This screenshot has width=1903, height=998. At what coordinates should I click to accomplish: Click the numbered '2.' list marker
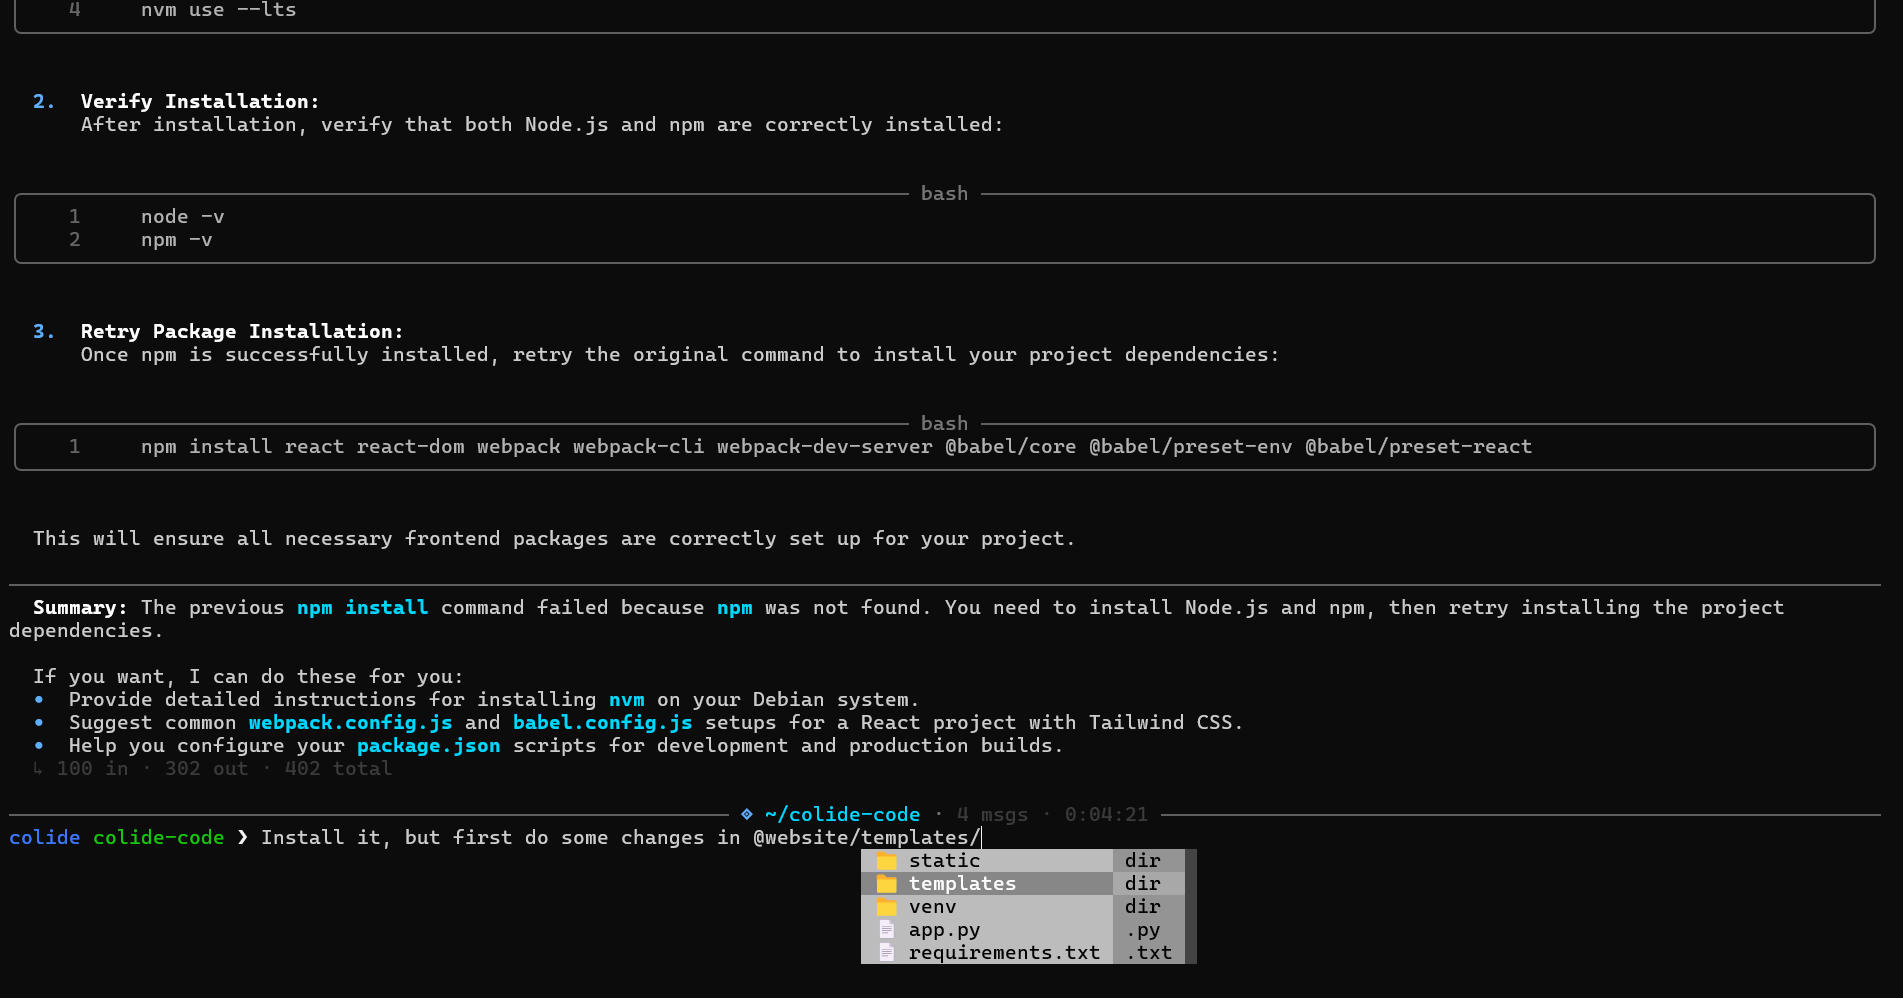click(45, 101)
